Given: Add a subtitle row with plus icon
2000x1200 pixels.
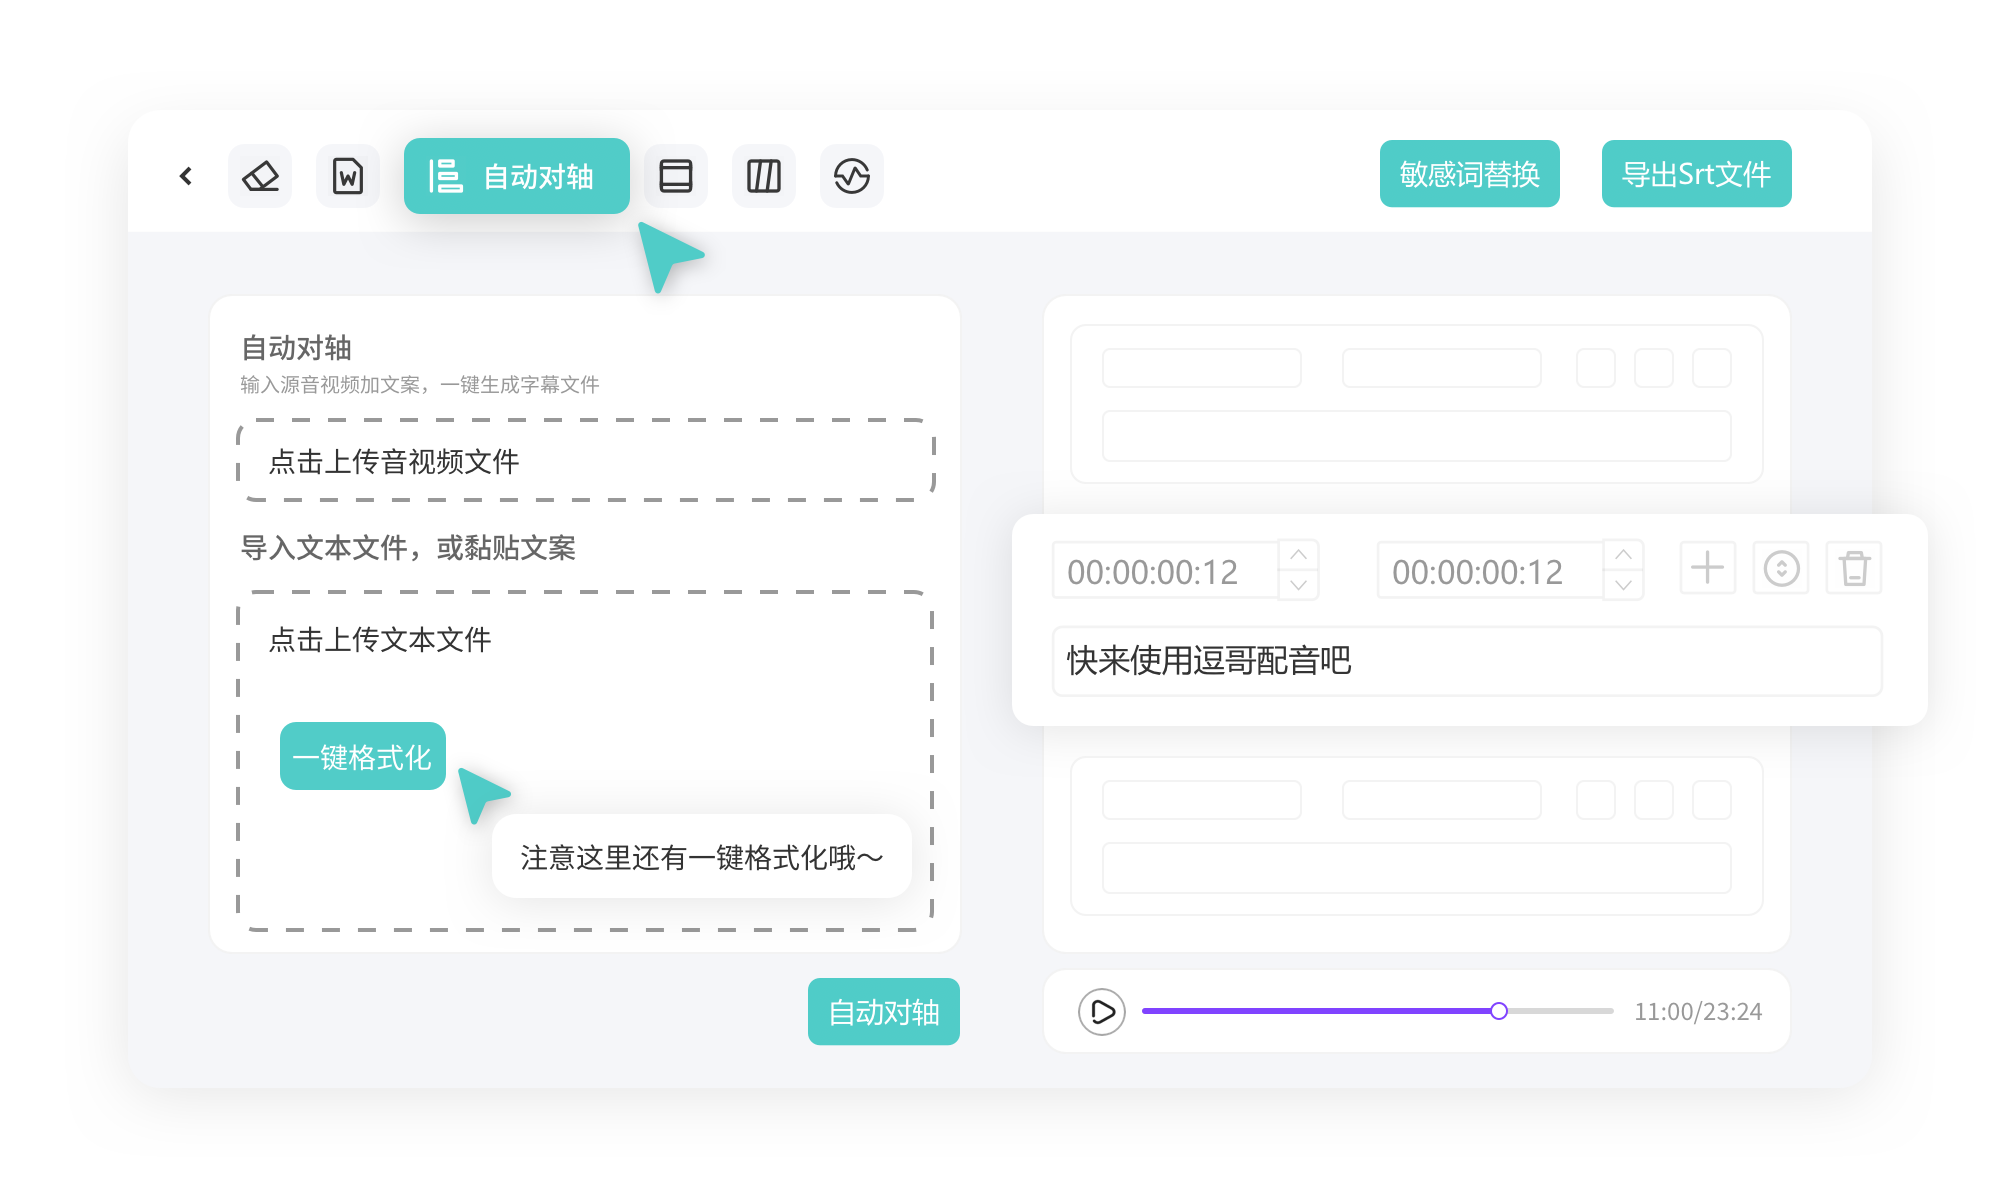Looking at the screenshot, I should (1707, 568).
